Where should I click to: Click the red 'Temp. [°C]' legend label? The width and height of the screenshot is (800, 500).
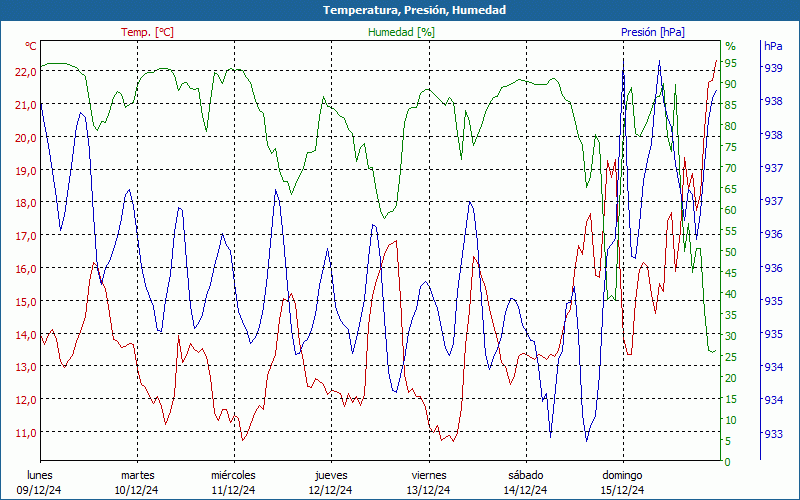coord(147,32)
